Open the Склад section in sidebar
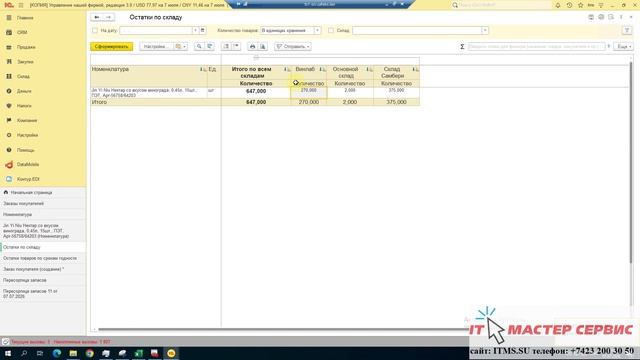The image size is (640, 360). [23, 76]
